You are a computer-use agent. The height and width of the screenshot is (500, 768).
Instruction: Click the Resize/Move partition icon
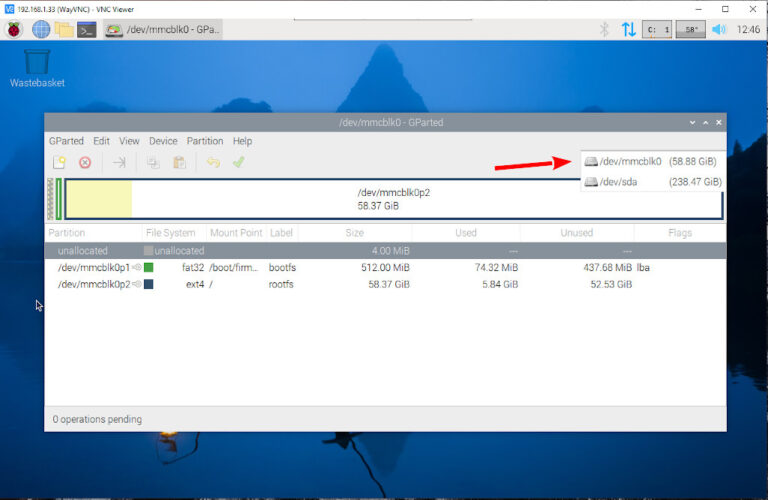click(x=119, y=162)
